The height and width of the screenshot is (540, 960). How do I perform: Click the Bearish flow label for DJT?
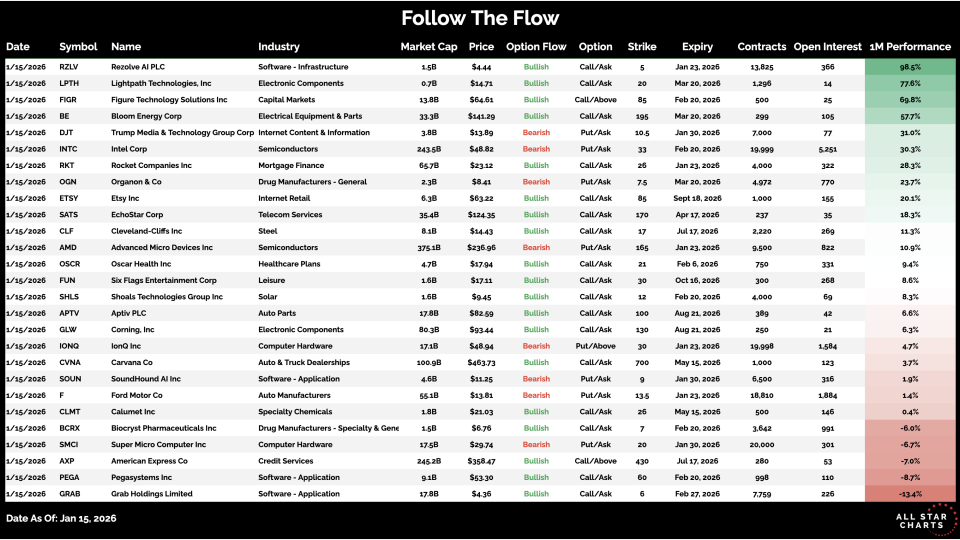coord(536,133)
